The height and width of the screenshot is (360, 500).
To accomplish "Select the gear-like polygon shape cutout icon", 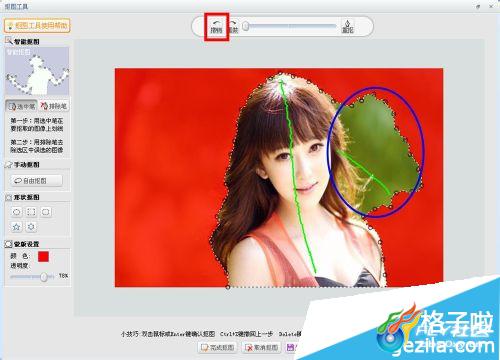I will tap(31, 227).
